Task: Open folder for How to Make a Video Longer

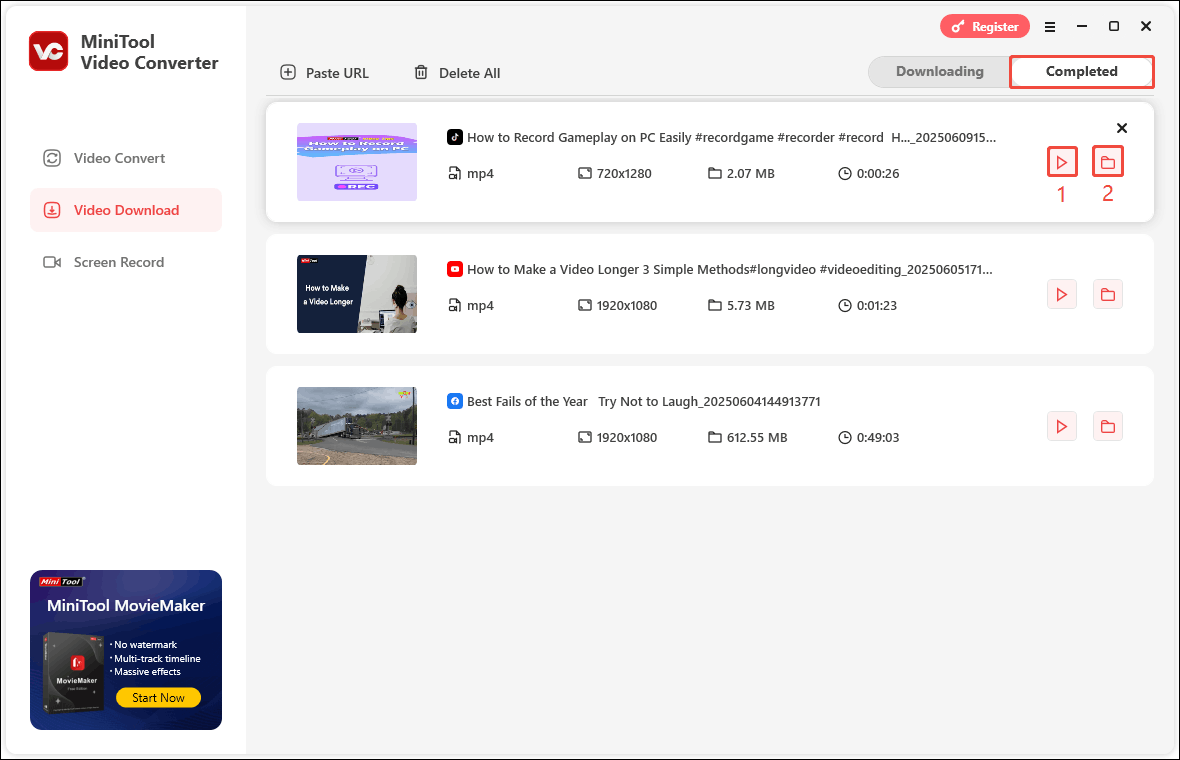Action: point(1108,294)
